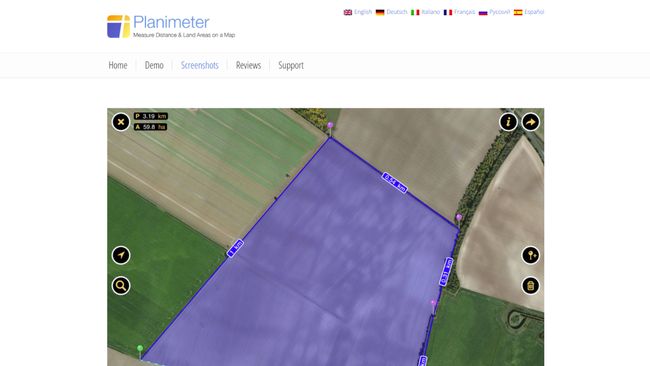Switch language to Русский
This screenshot has height=366, width=650.
(500, 12)
